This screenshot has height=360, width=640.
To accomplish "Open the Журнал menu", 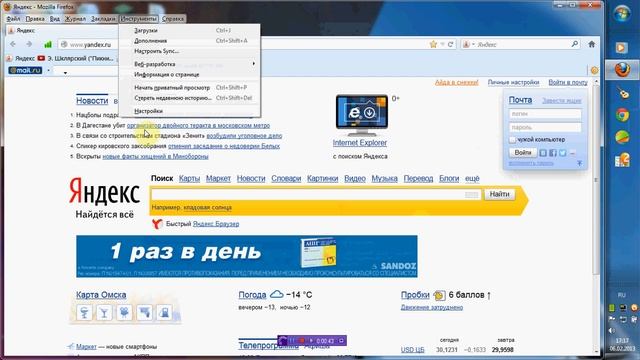I will click(76, 19).
